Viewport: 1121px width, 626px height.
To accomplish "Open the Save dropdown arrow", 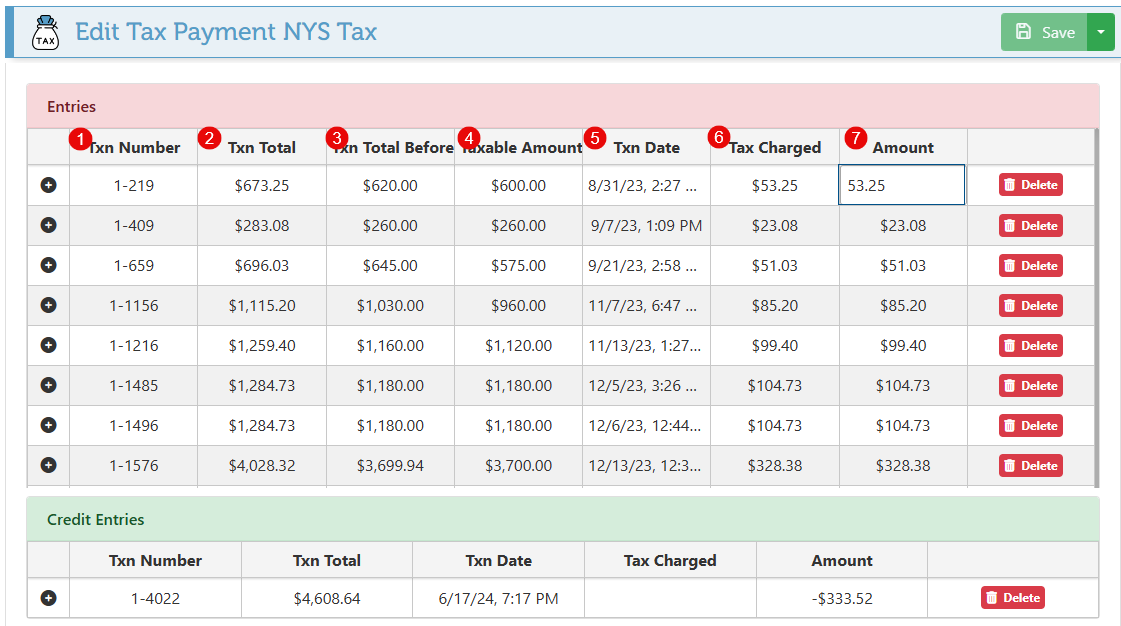I will [1101, 32].
